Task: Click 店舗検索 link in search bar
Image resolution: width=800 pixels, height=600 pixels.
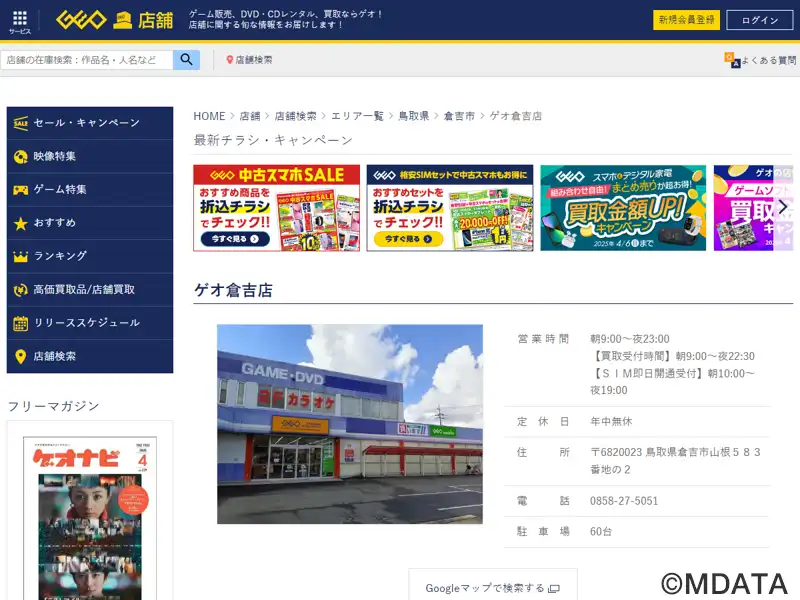Action: click(x=254, y=60)
